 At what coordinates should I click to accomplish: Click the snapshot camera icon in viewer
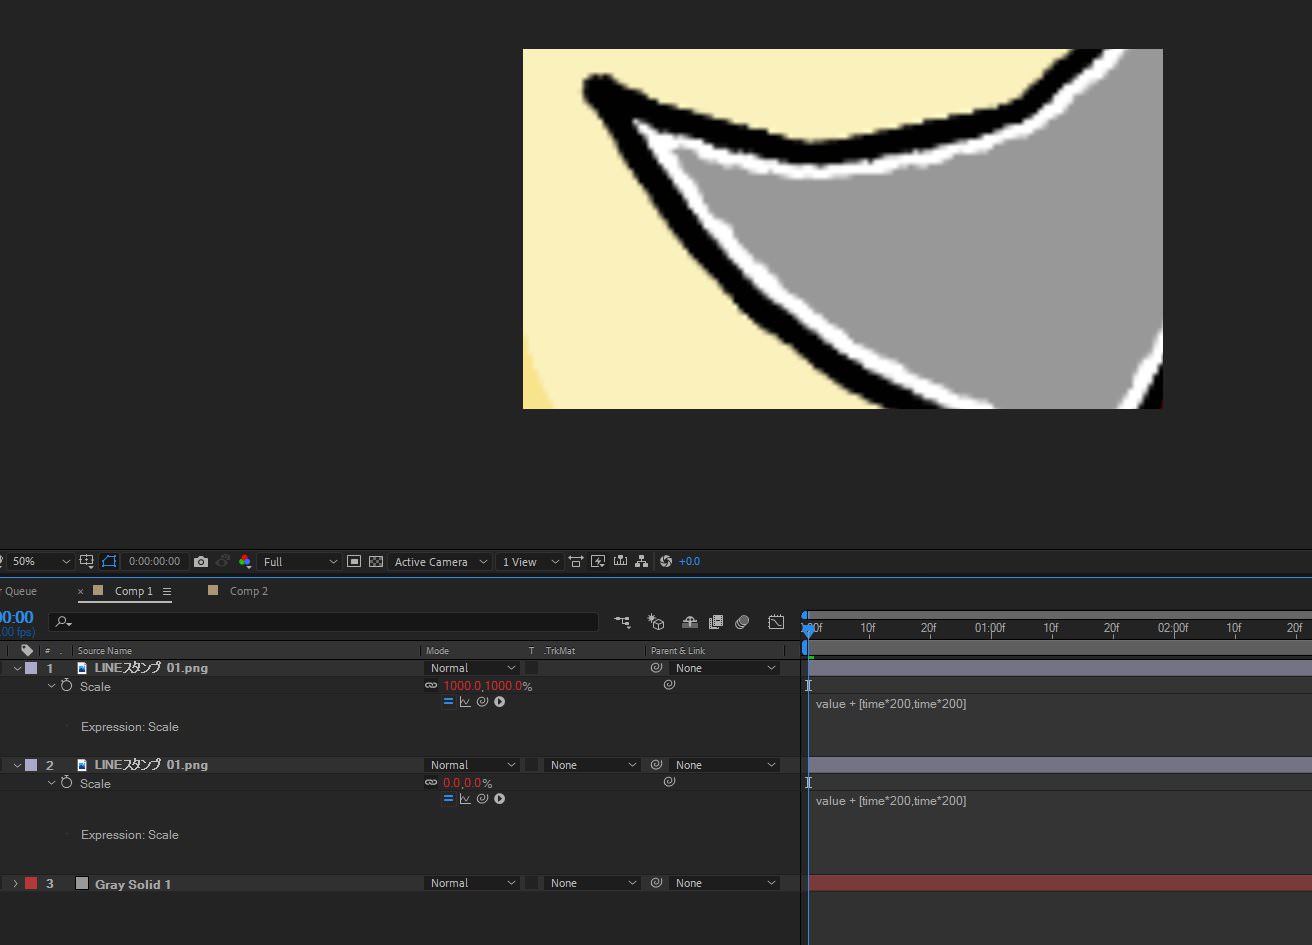coord(201,562)
